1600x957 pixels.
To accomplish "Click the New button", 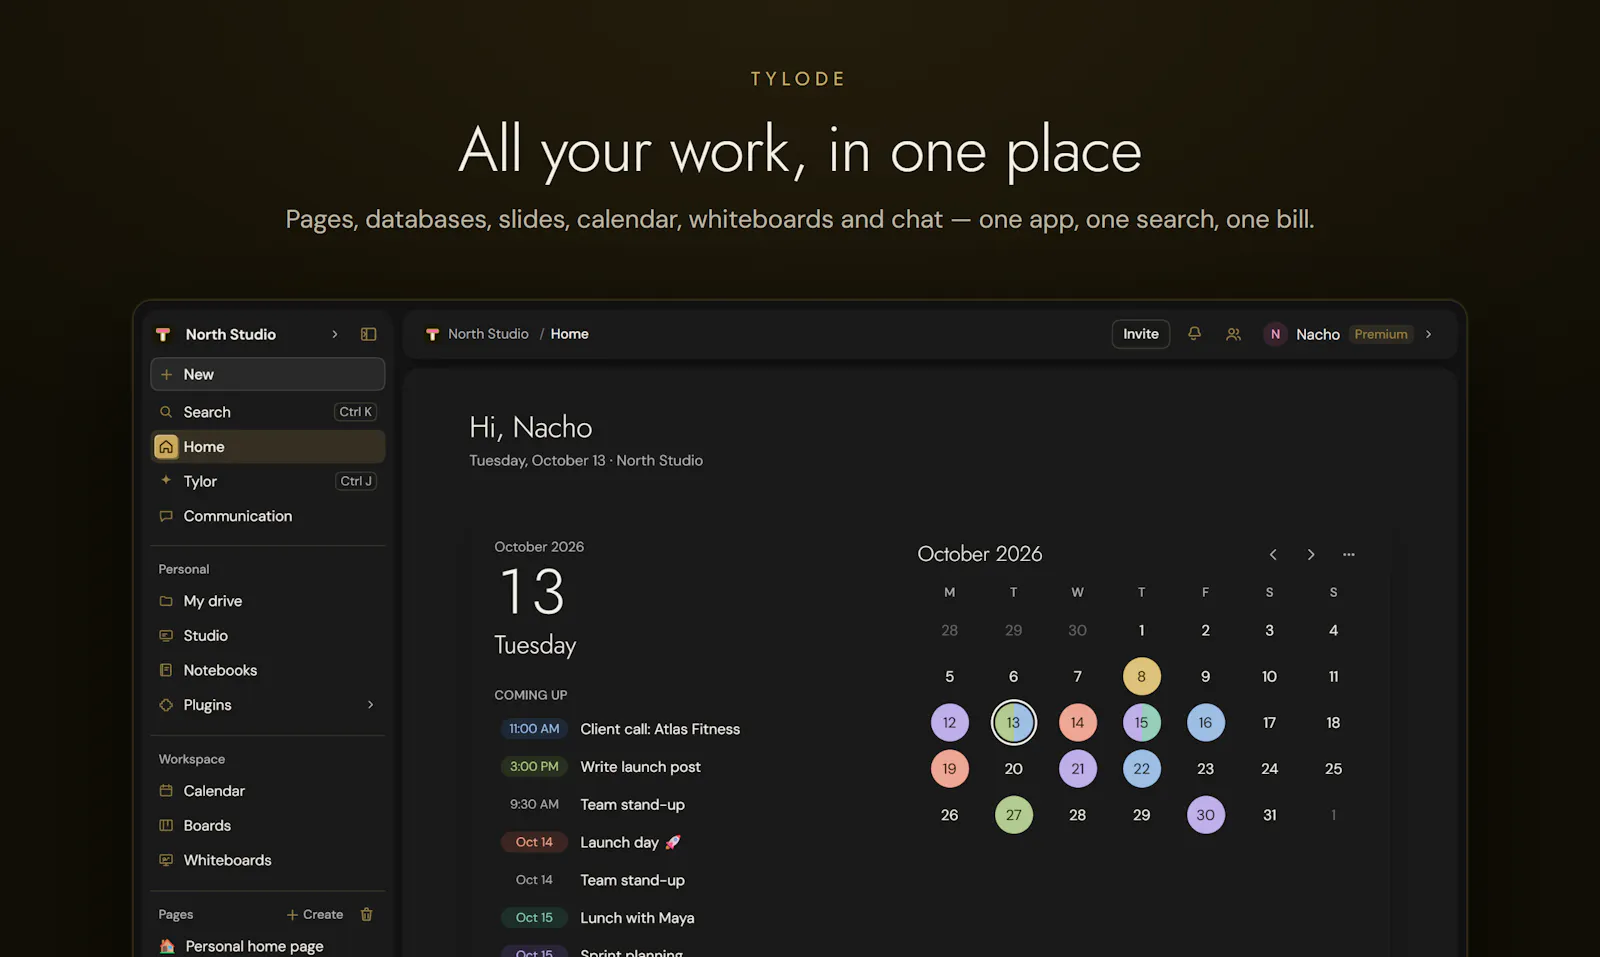I will pos(268,374).
